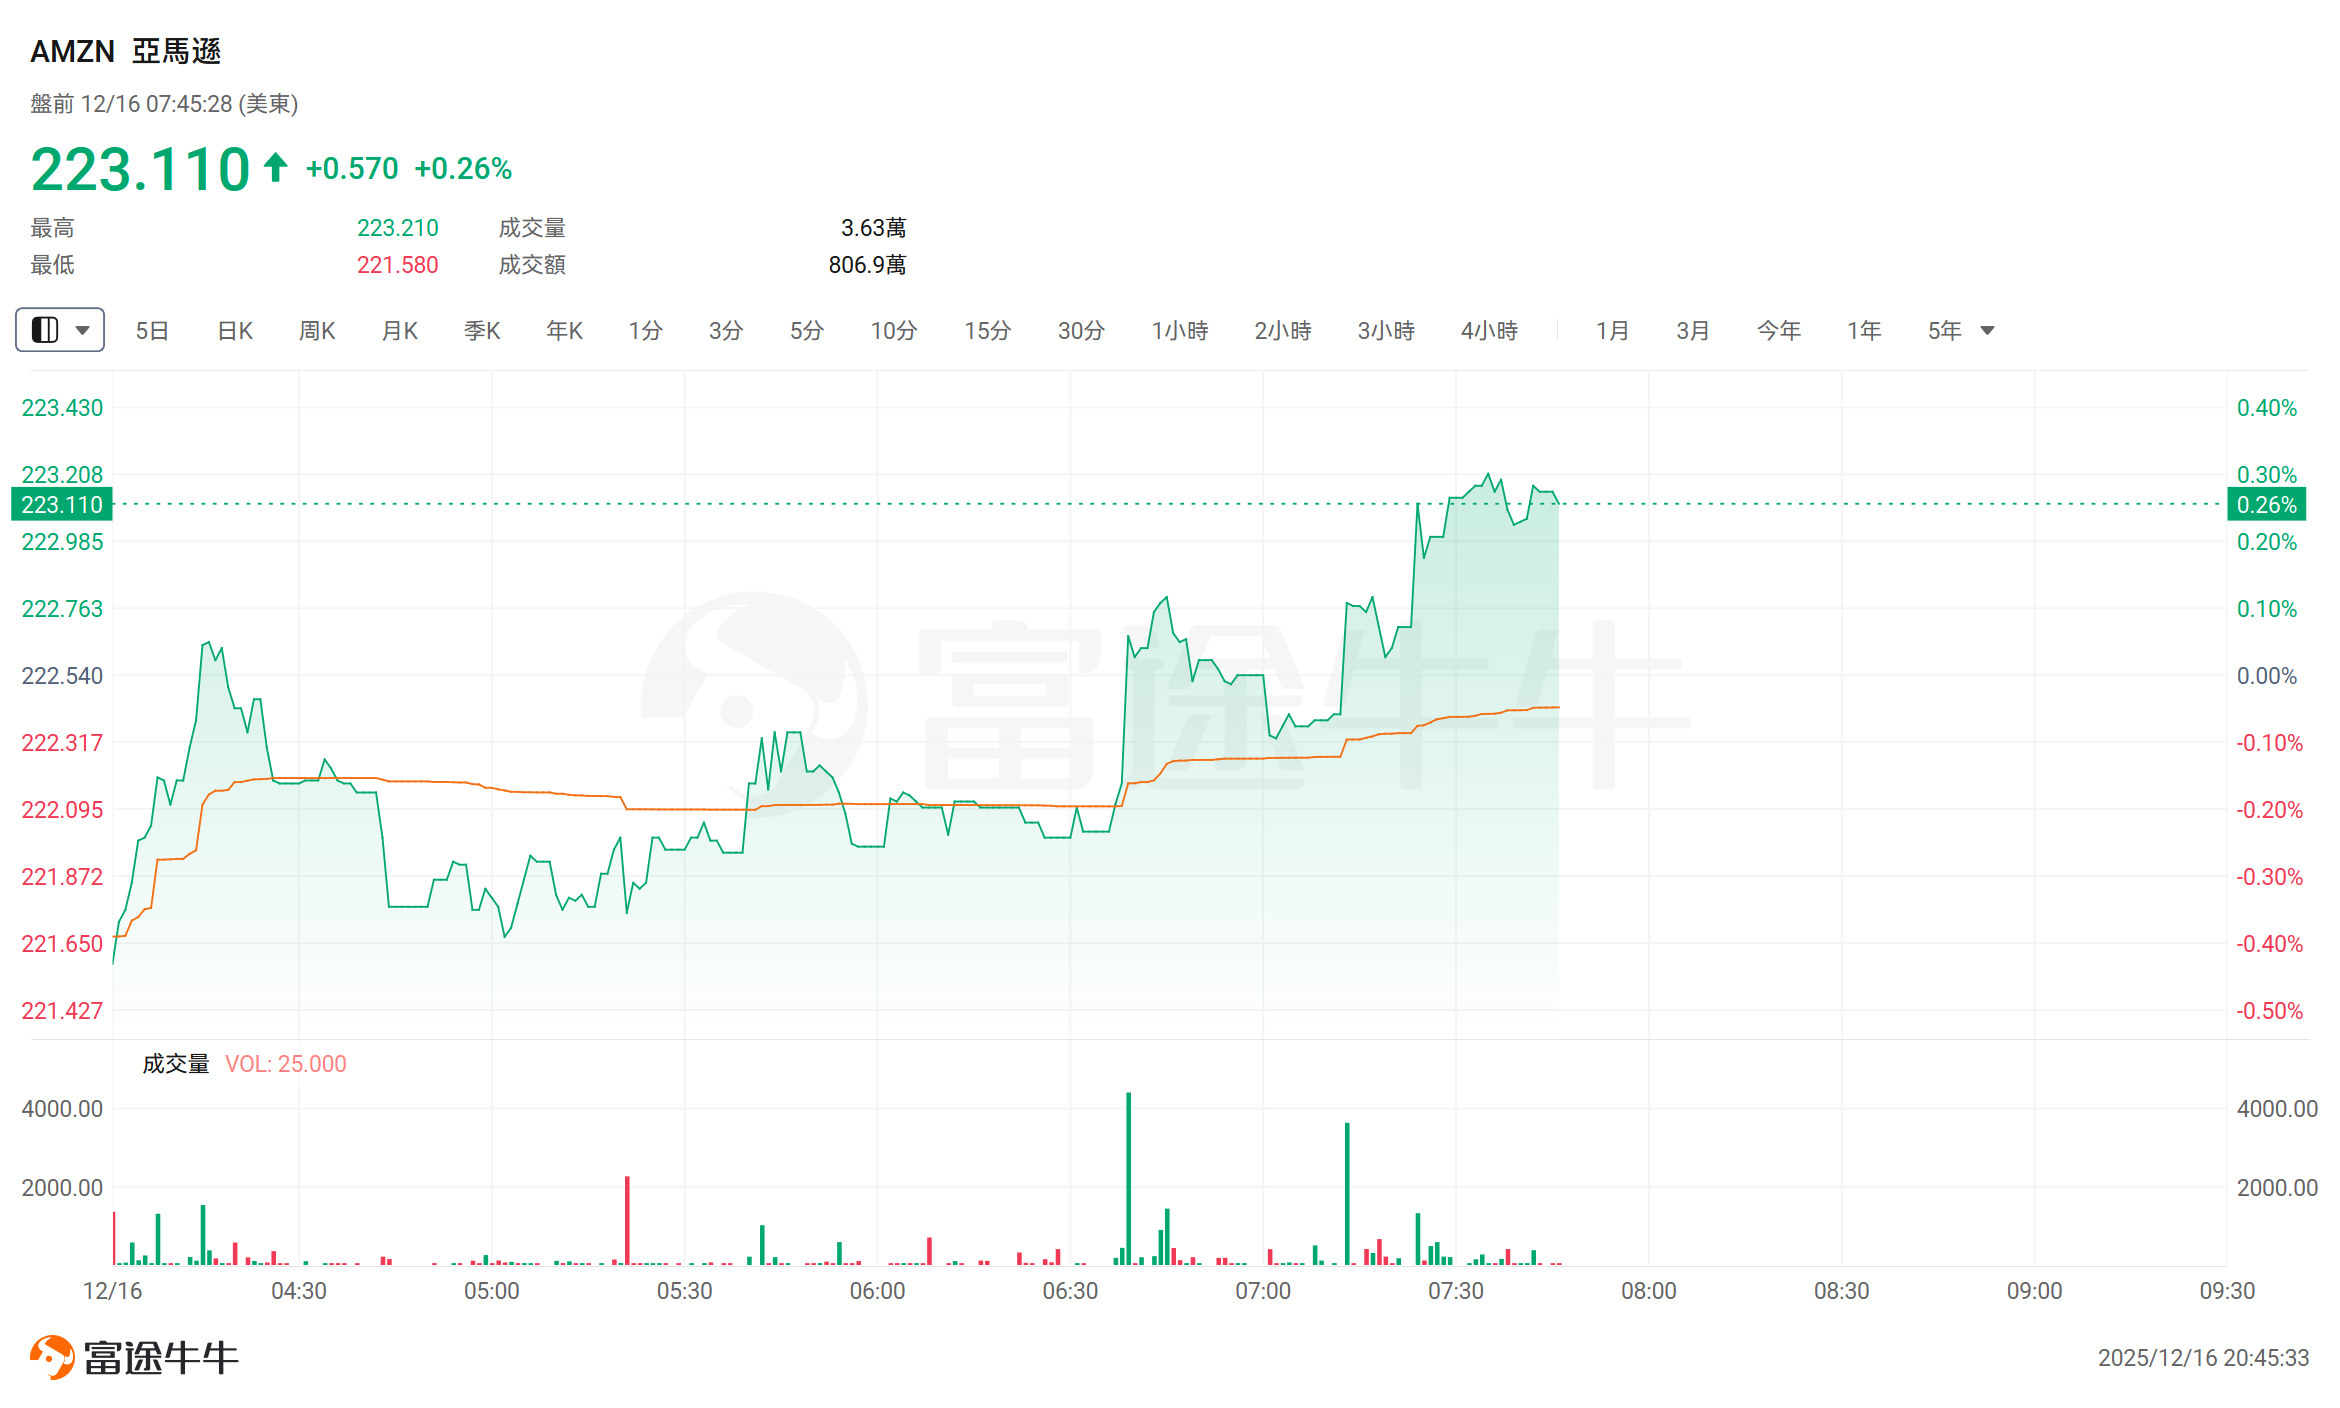Select the 30分 interval tab
Viewport: 2340px width, 1408px height.
coord(1081,331)
